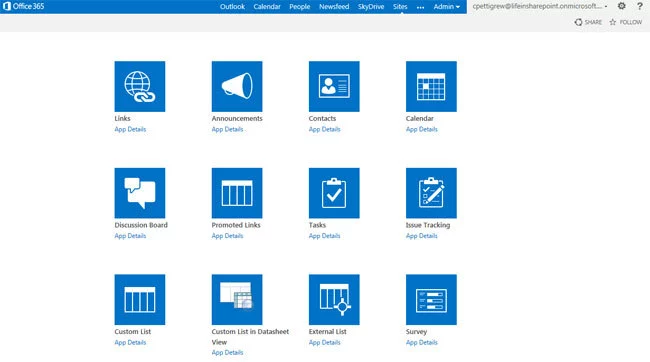The height and width of the screenshot is (362, 650).
Task: Click the Contacts tile label
Action: point(322,119)
